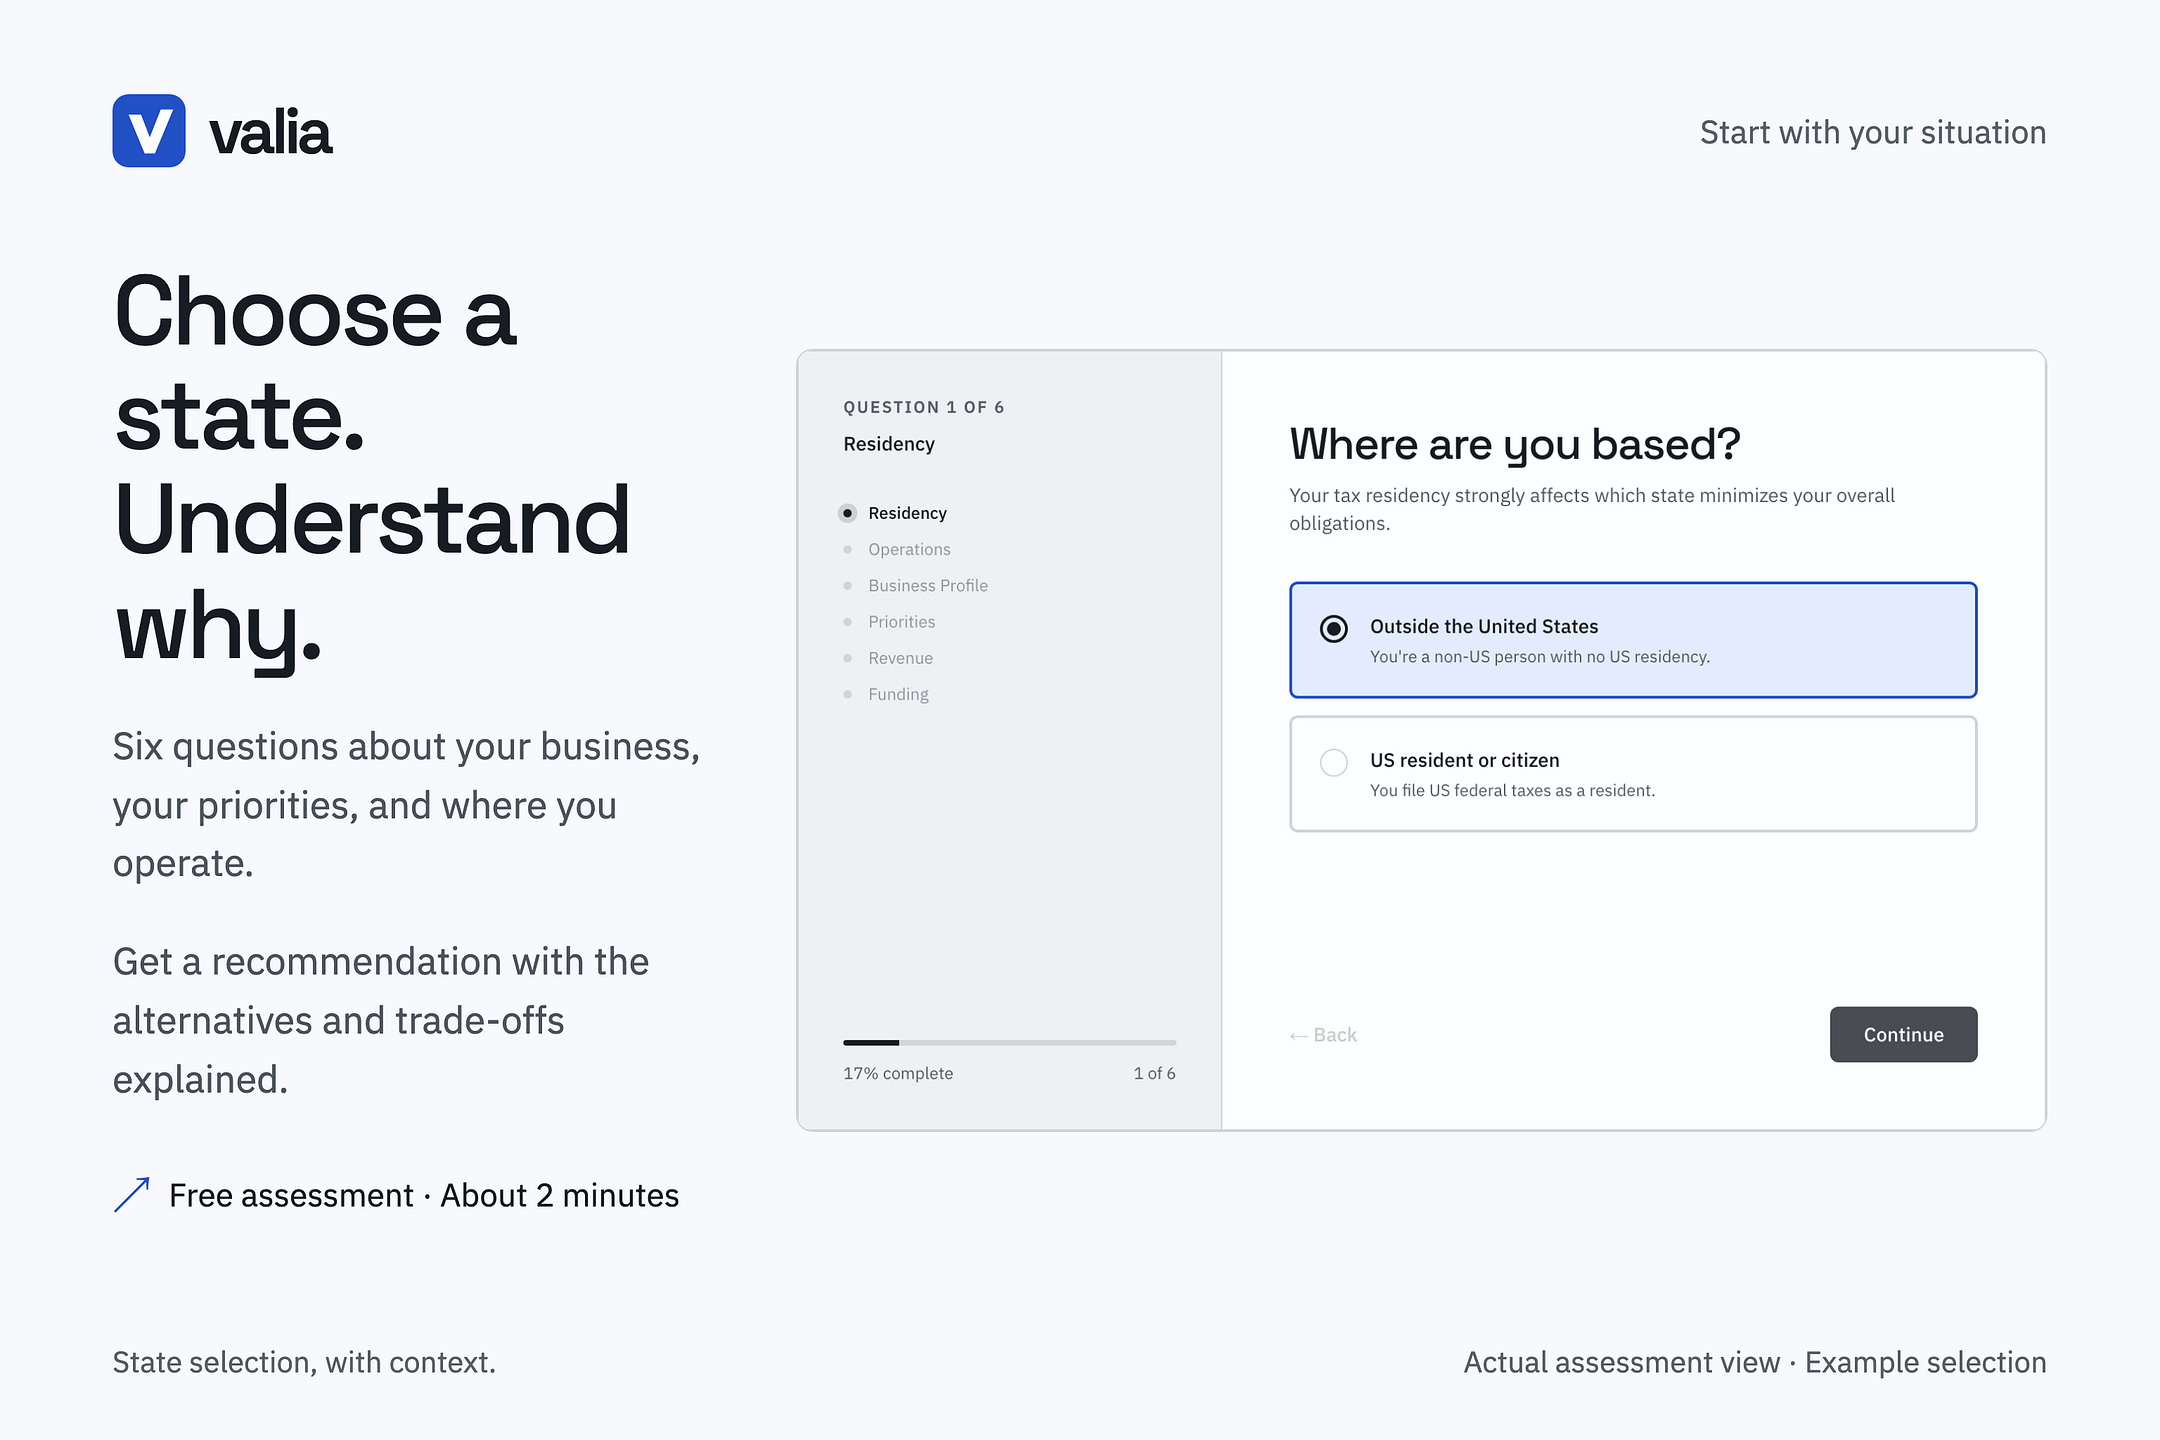Click Free assessment · About 2 minutes text
Screen dimensions: 2160x1440
click(x=424, y=1195)
